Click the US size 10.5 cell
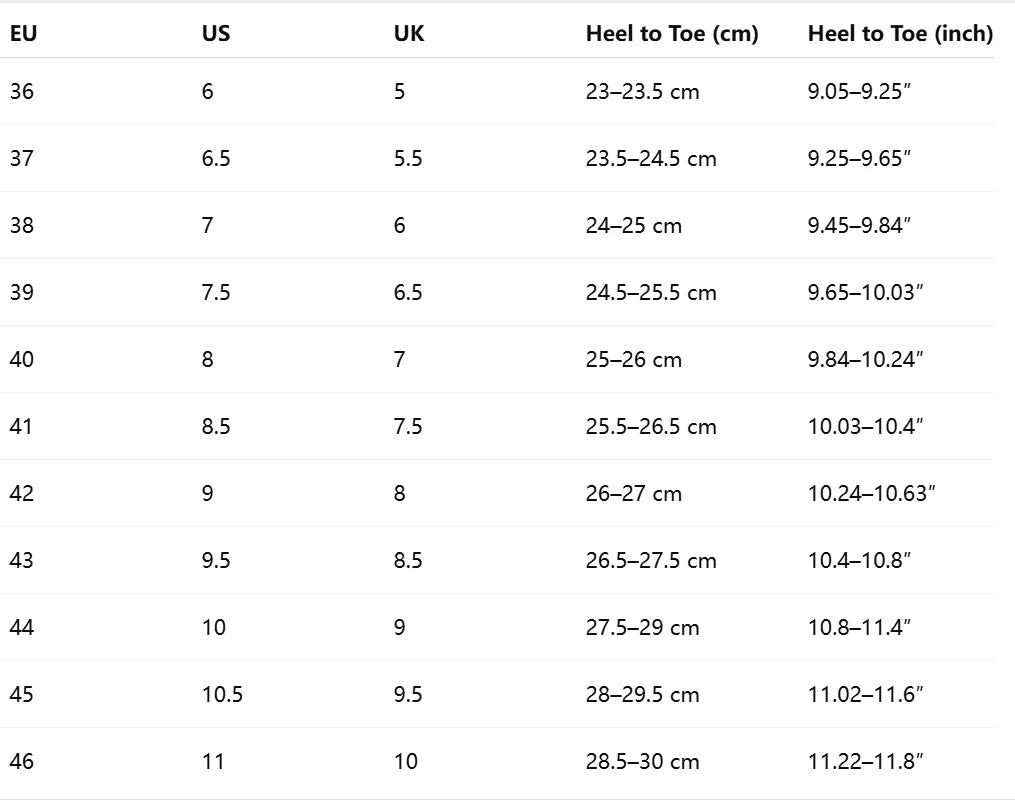The height and width of the screenshot is (800, 1015). pyautogui.click(x=222, y=695)
